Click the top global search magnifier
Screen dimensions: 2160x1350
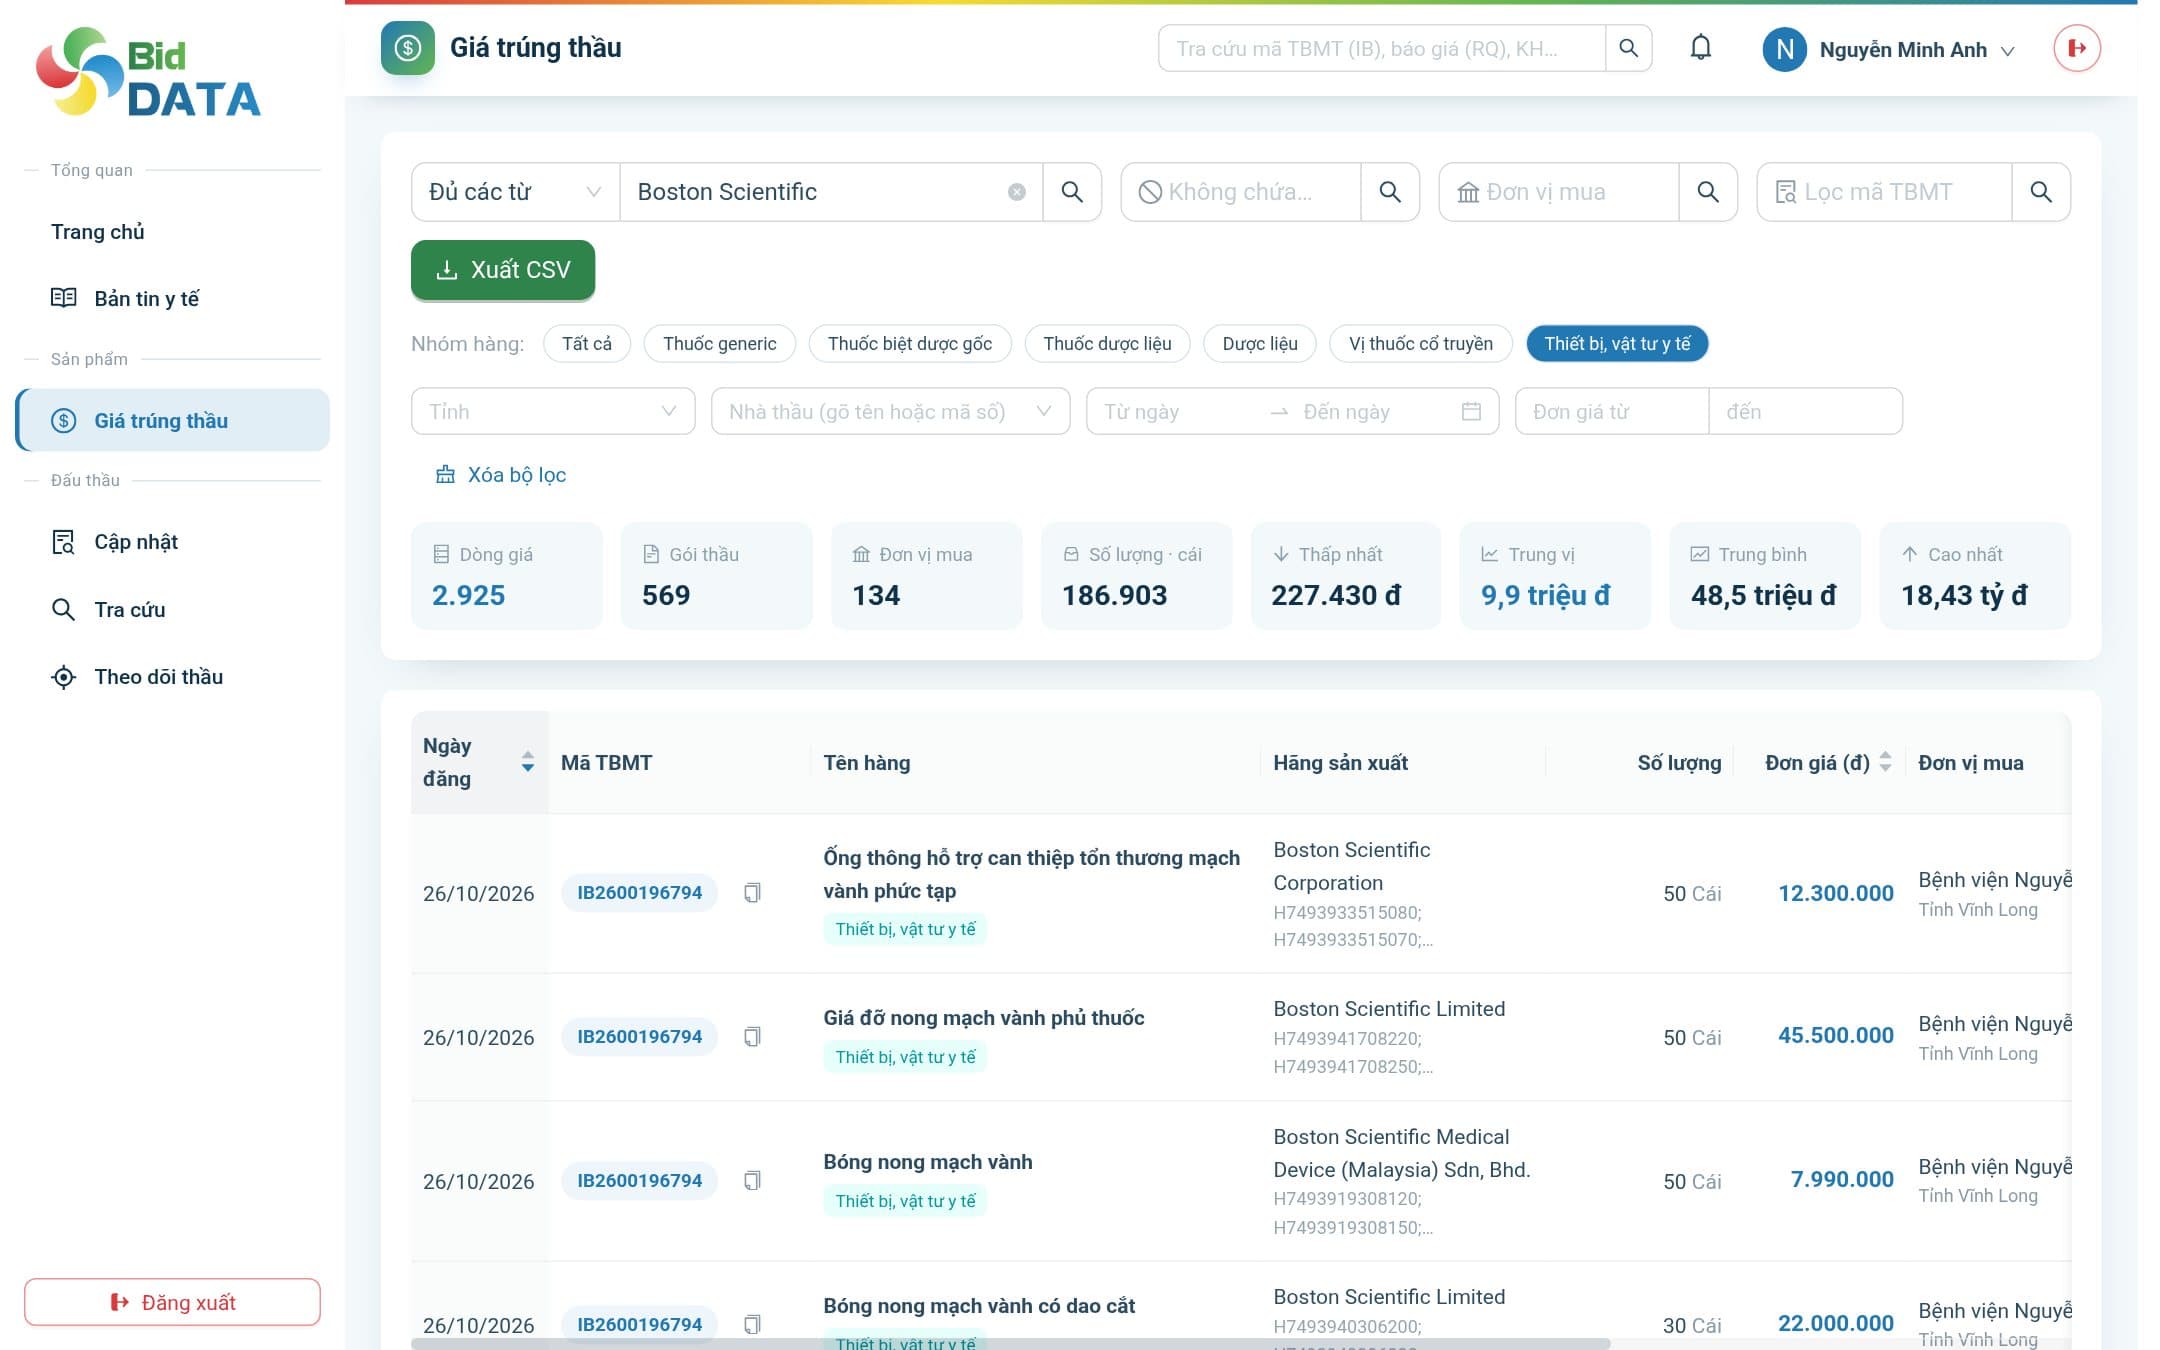point(1628,48)
